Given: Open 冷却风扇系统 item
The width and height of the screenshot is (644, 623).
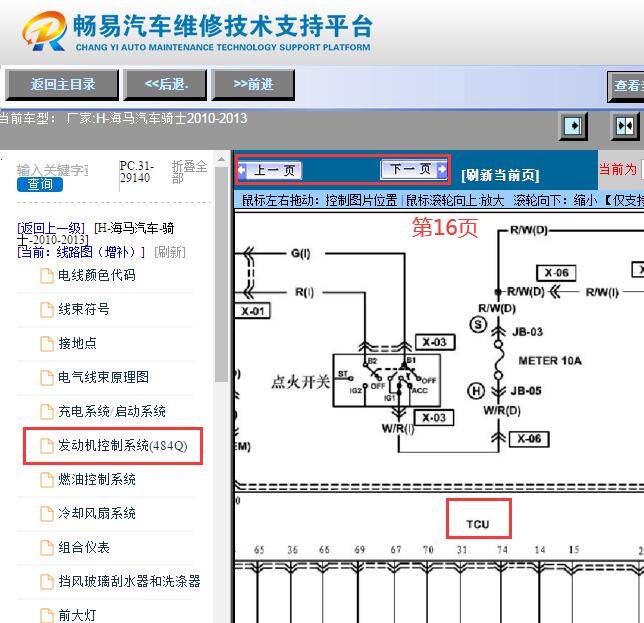Looking at the screenshot, I should [97, 513].
